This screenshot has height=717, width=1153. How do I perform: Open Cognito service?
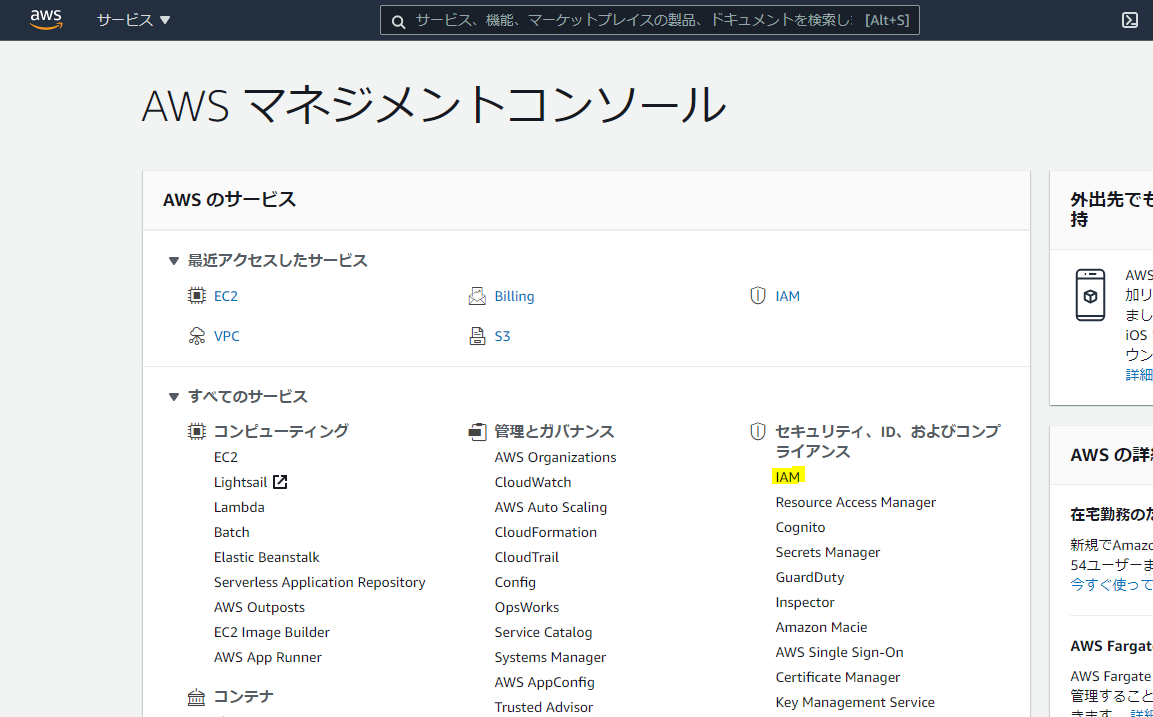[800, 527]
